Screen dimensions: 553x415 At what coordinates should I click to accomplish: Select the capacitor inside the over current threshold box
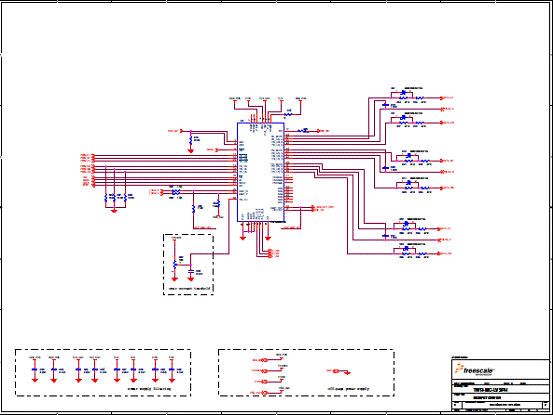(x=191, y=271)
